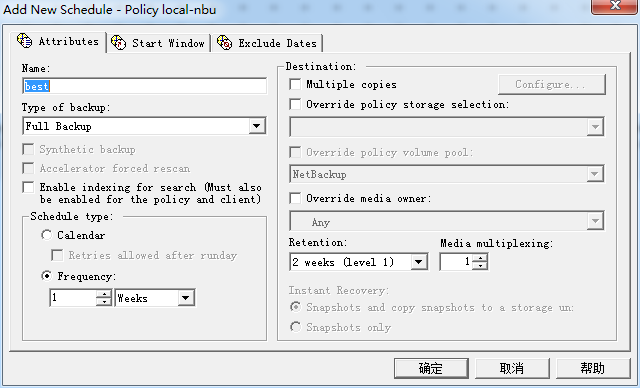Click the 确定 (OK) button
The height and width of the screenshot is (388, 640).
click(x=431, y=368)
